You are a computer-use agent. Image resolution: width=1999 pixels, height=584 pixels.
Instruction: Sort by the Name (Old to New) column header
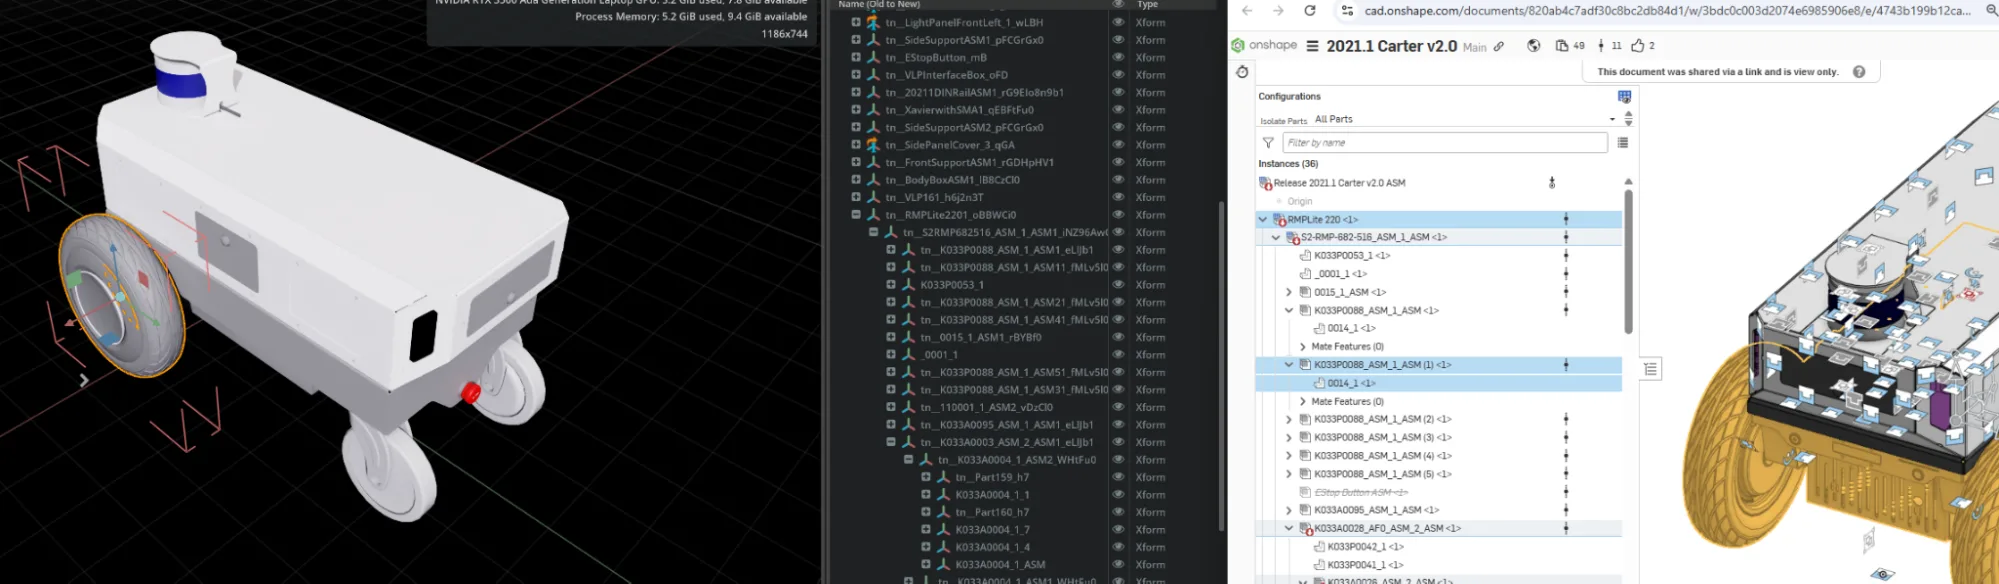point(879,4)
